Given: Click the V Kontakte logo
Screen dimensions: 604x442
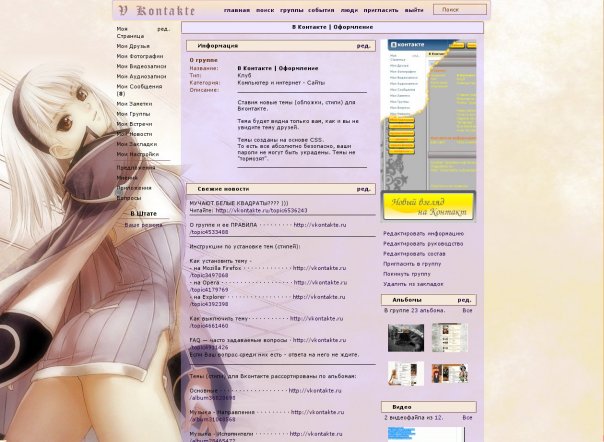Looking at the screenshot, I should (156, 10).
